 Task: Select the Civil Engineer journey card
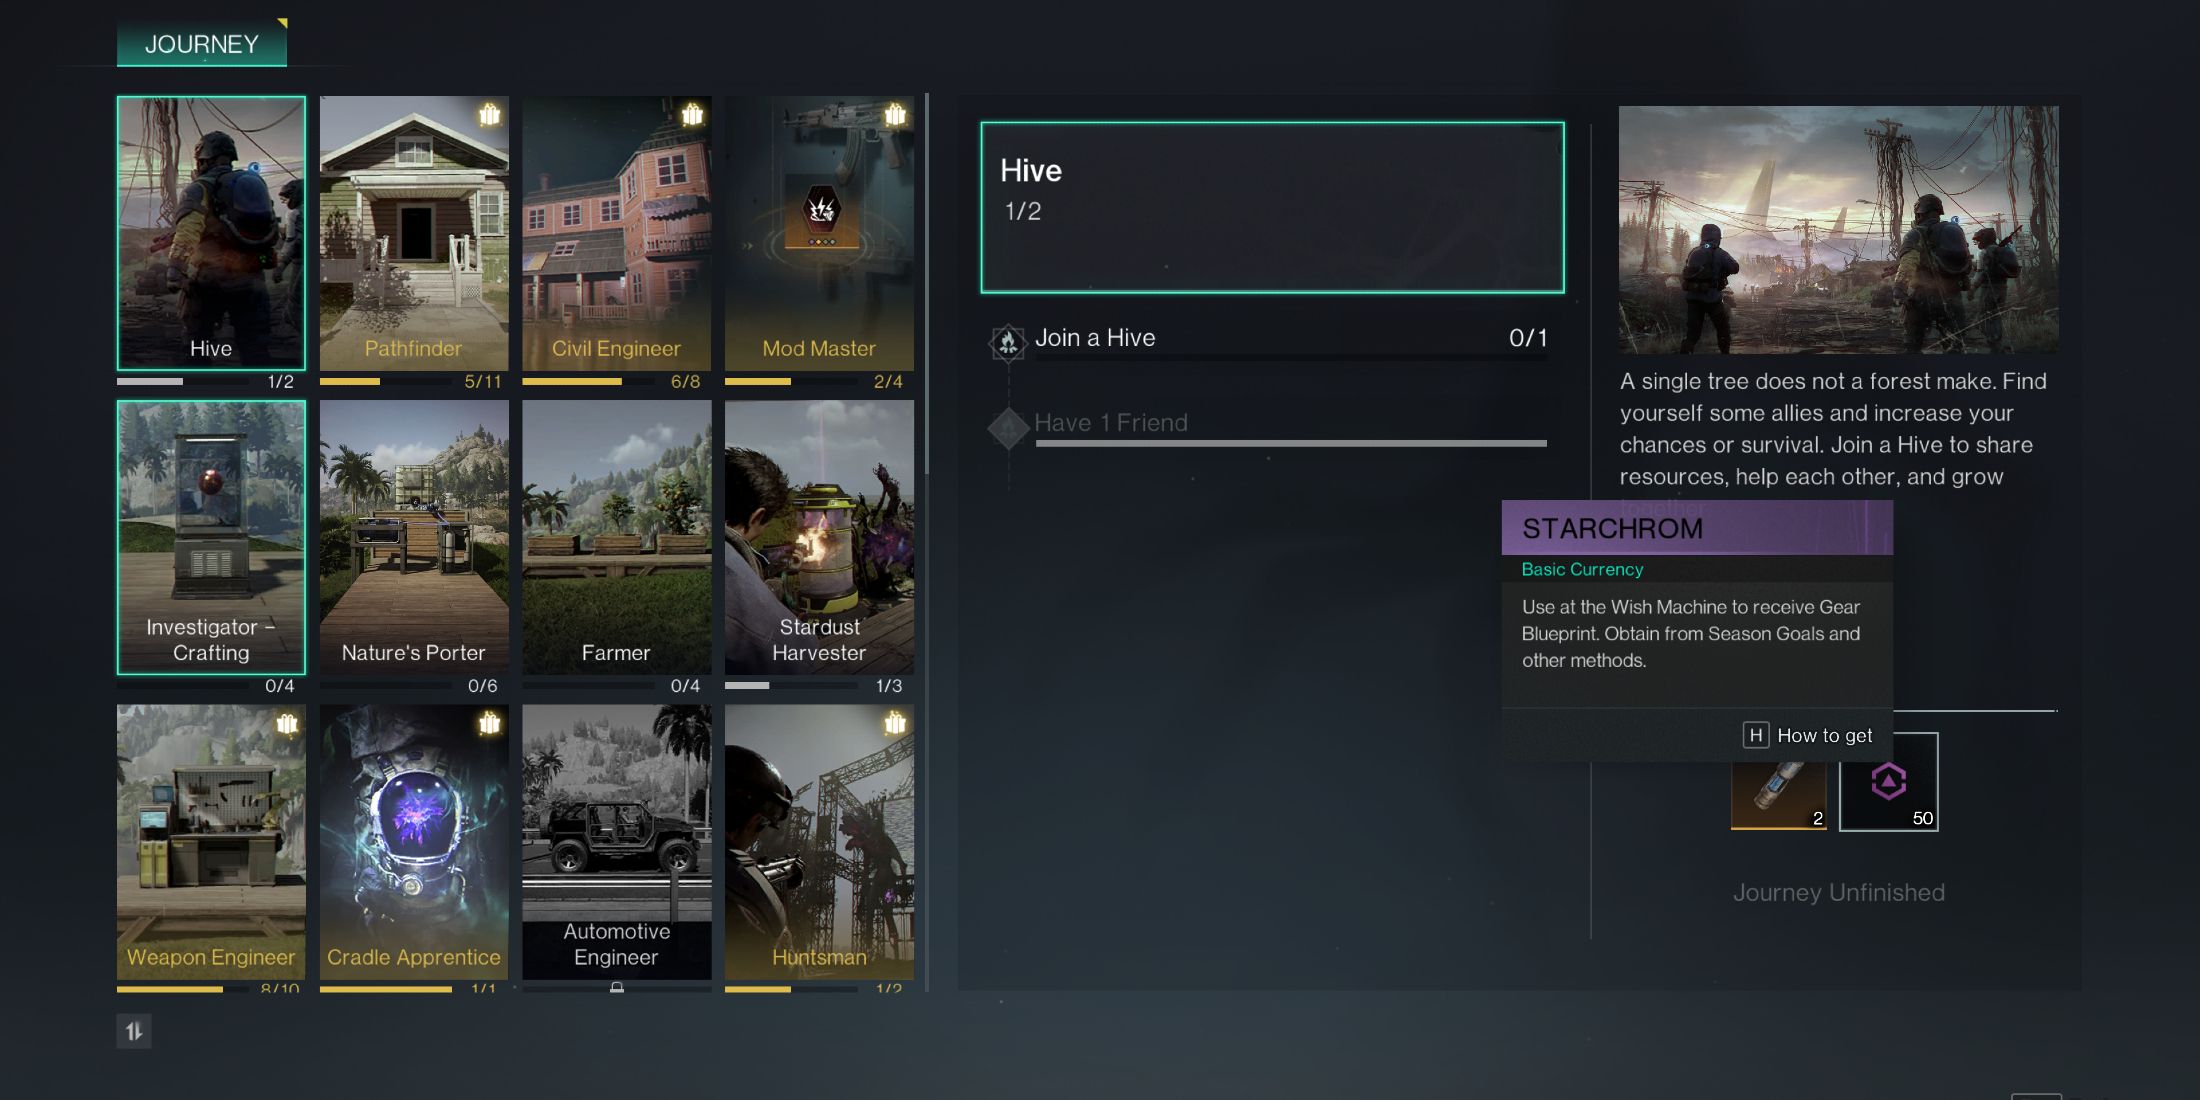615,232
